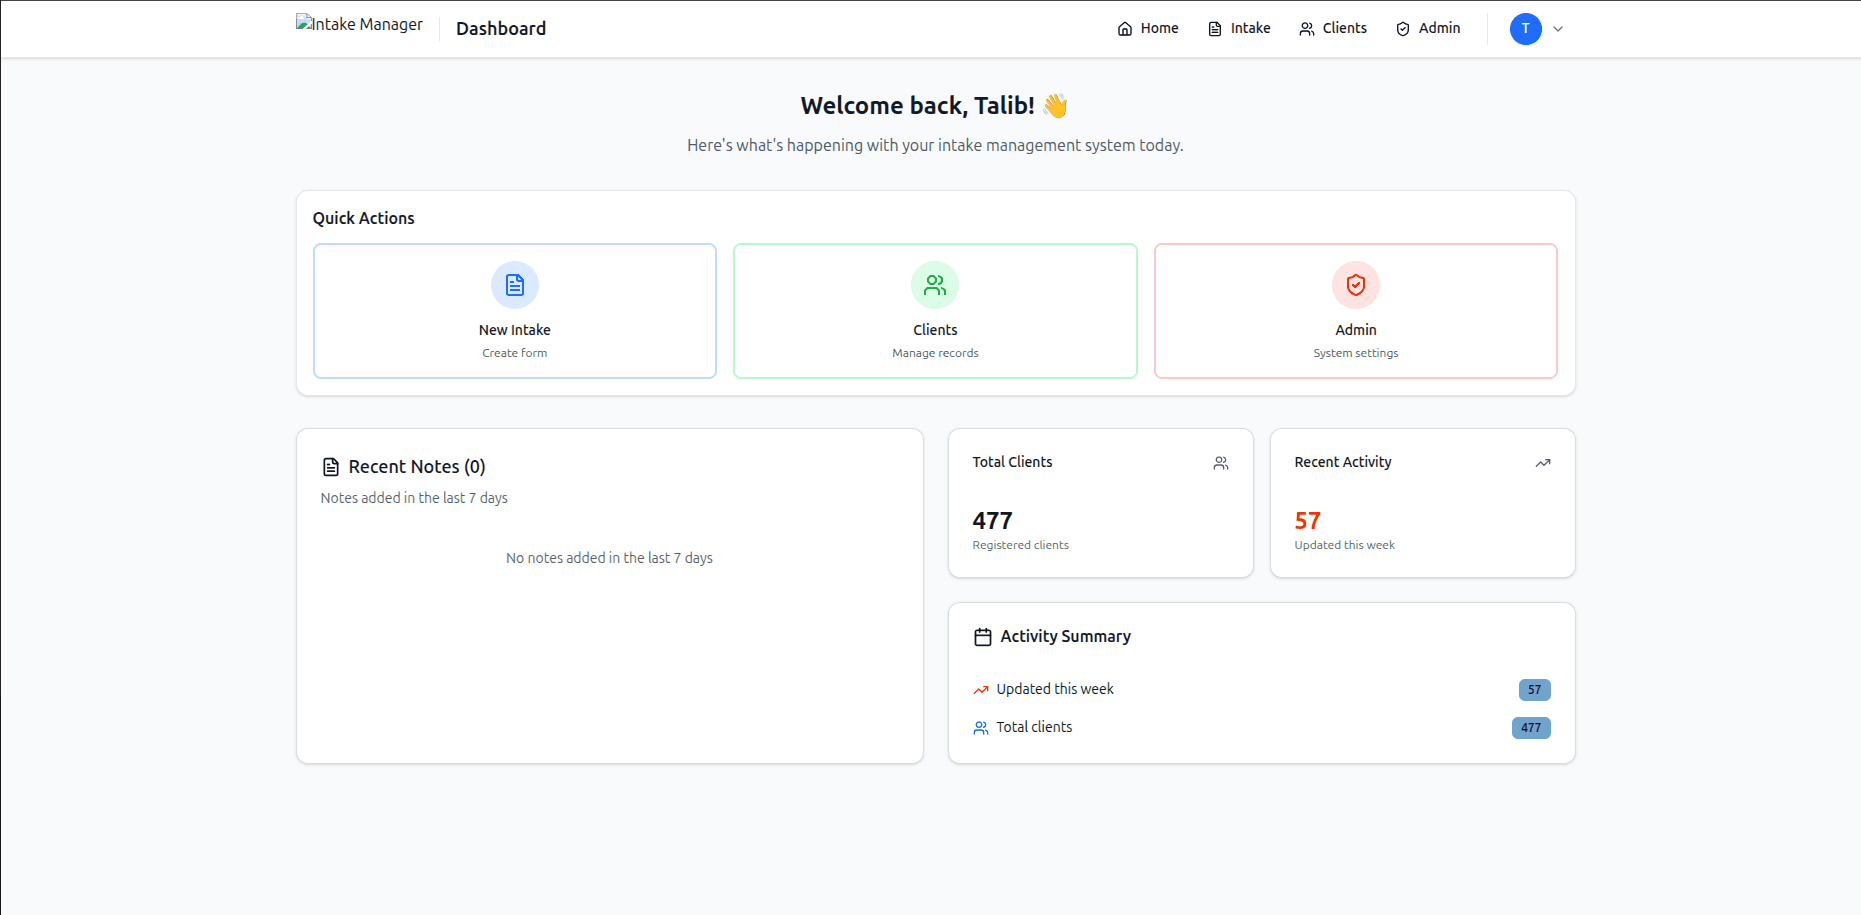Click the New Intake document icon
Image resolution: width=1861 pixels, height=915 pixels.
pos(515,285)
